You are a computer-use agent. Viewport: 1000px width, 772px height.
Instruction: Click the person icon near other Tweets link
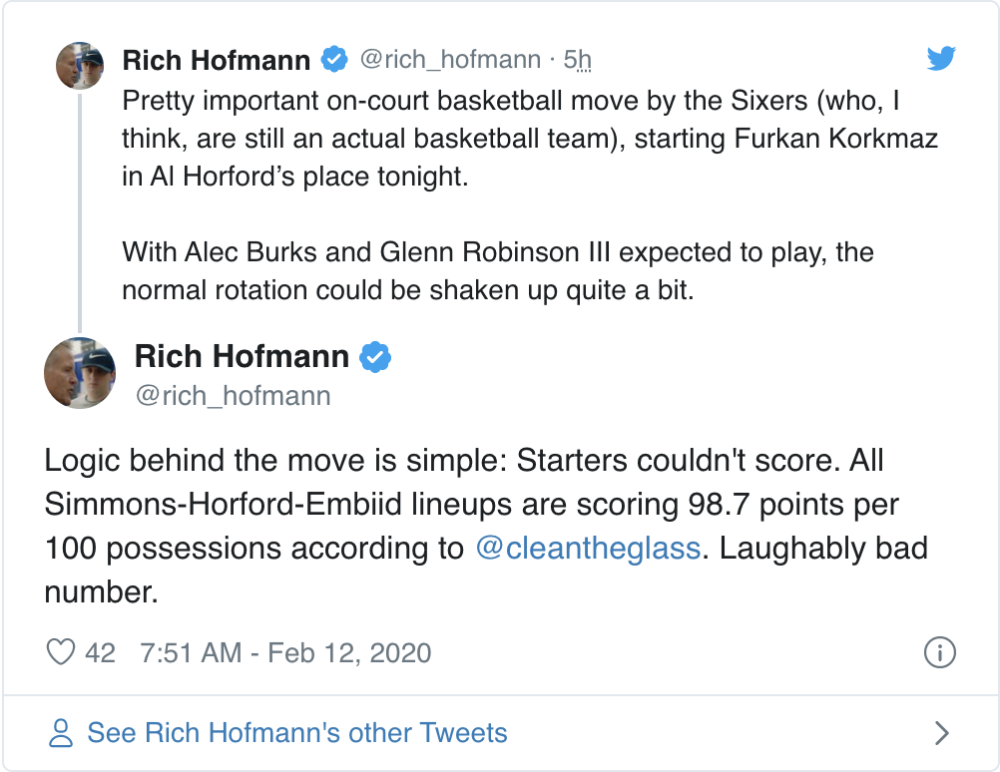pyautogui.click(x=61, y=732)
